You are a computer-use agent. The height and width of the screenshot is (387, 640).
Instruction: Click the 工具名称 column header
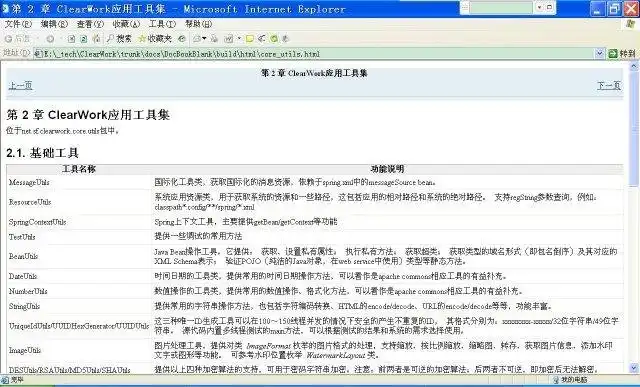(x=79, y=169)
